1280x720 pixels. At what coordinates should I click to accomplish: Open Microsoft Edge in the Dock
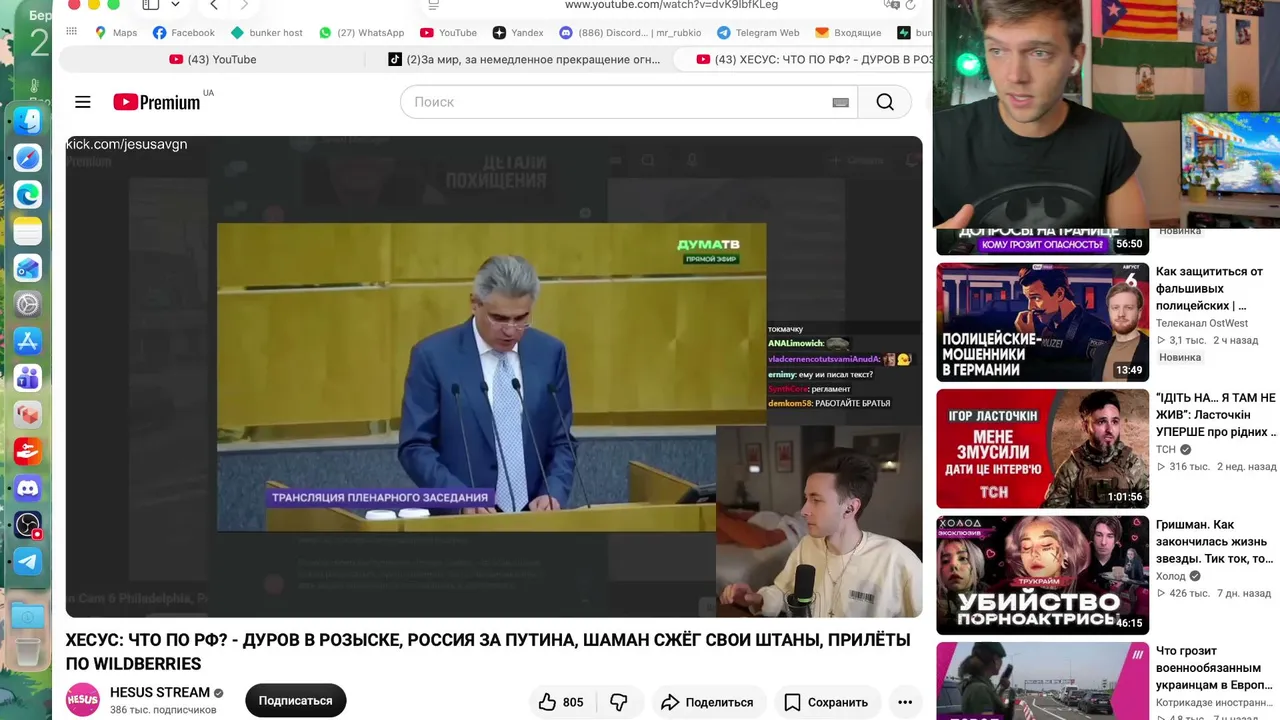click(x=28, y=195)
